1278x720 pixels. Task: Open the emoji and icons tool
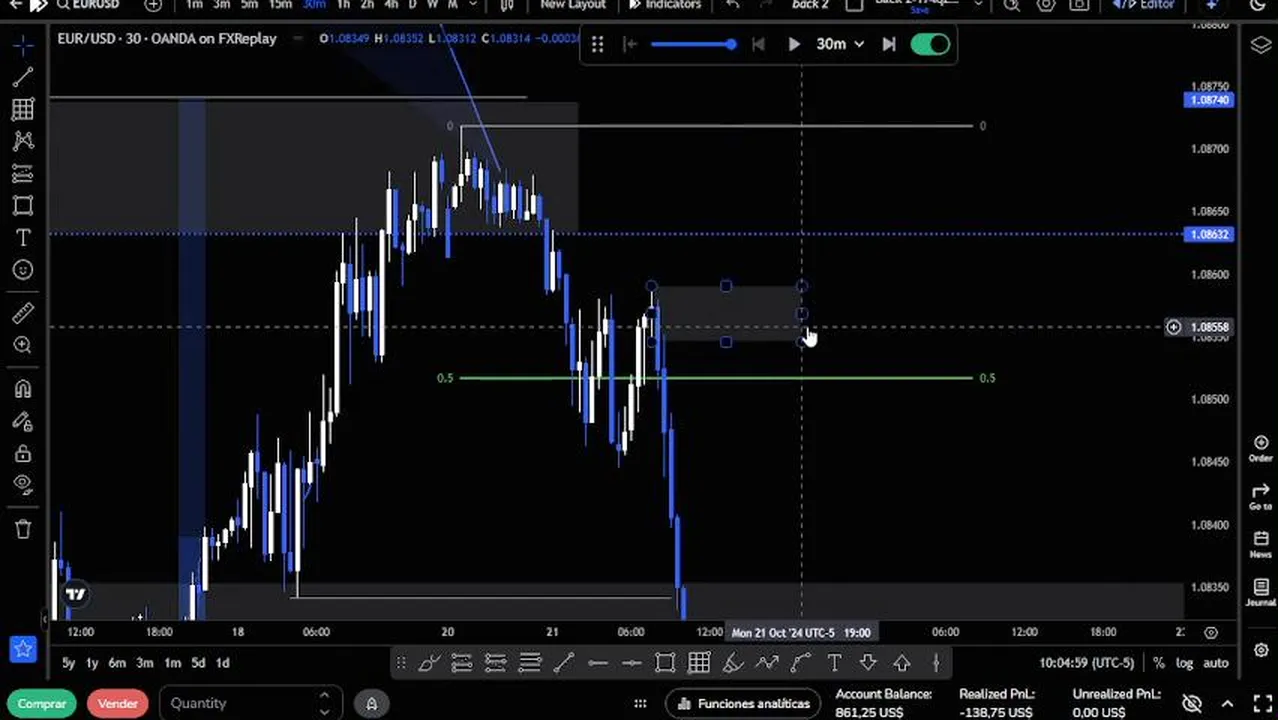pos(23,270)
